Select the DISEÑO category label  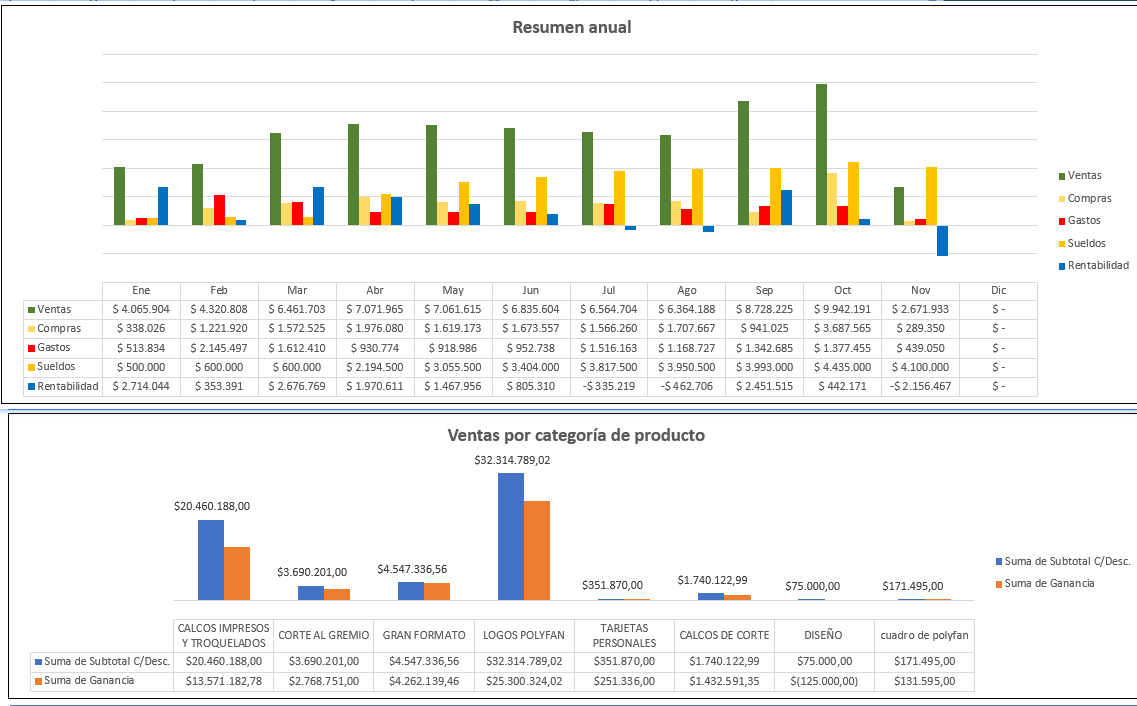tap(823, 636)
